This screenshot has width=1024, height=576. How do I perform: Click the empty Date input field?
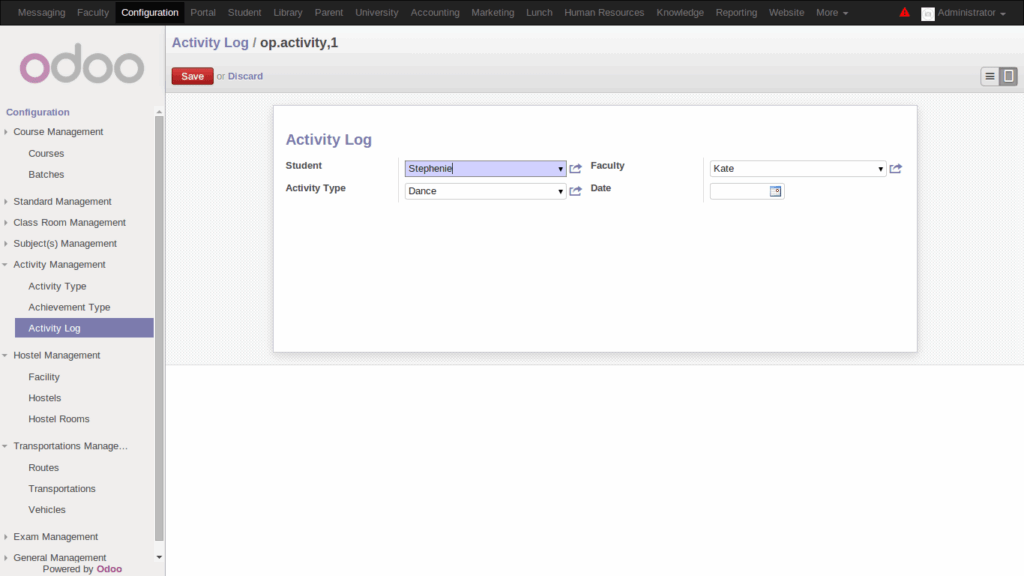coord(739,191)
